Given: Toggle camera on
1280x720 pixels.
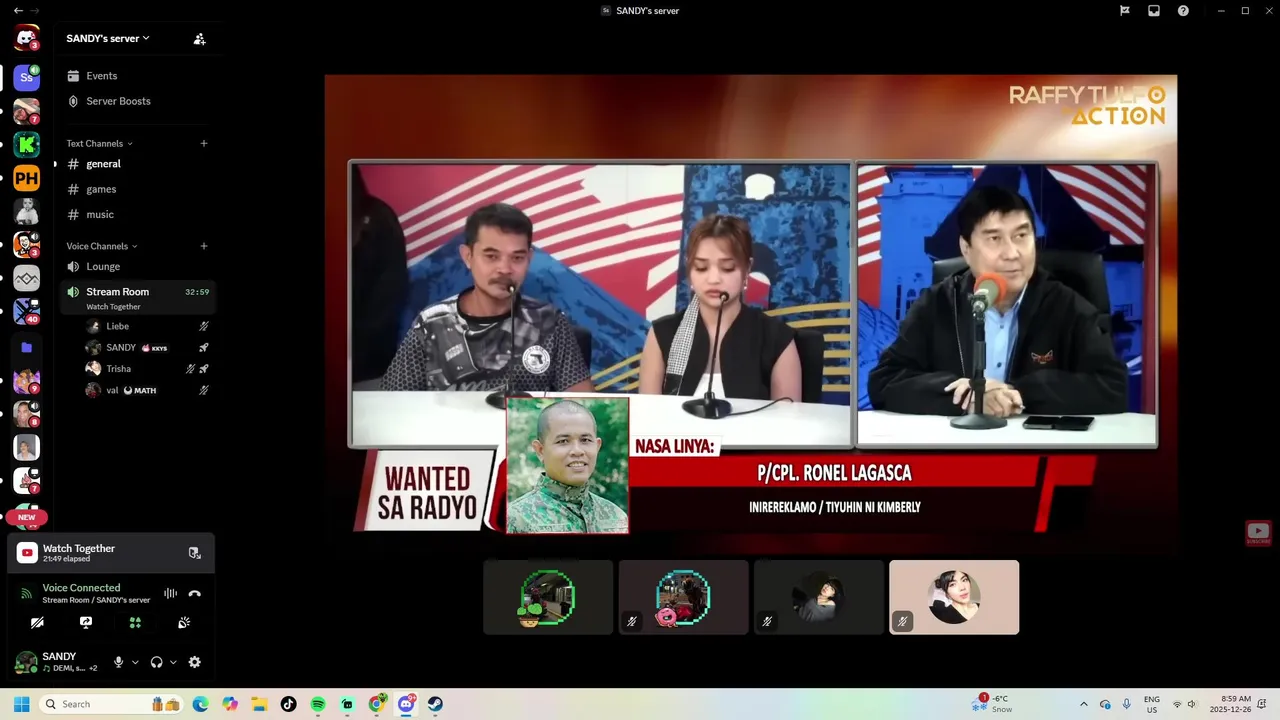Looking at the screenshot, I should pos(37,622).
